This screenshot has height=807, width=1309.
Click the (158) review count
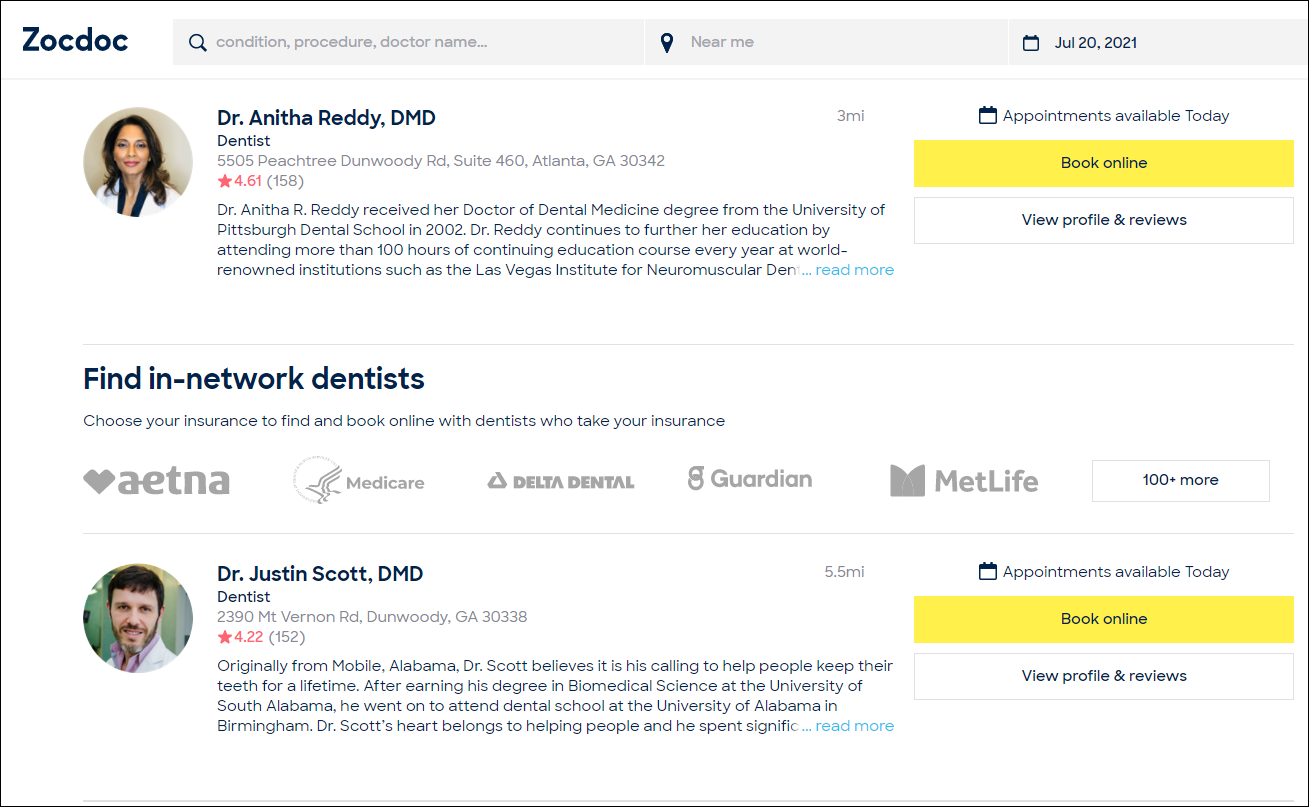click(x=285, y=181)
